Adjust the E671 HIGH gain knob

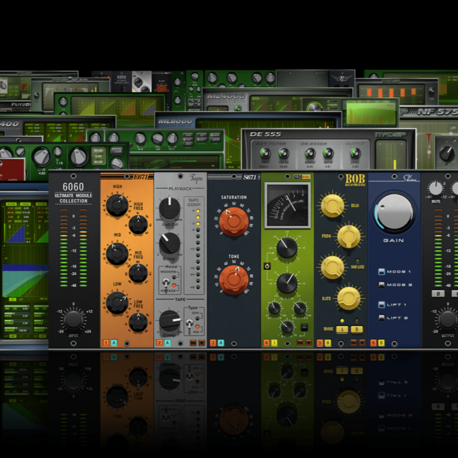click(117, 205)
